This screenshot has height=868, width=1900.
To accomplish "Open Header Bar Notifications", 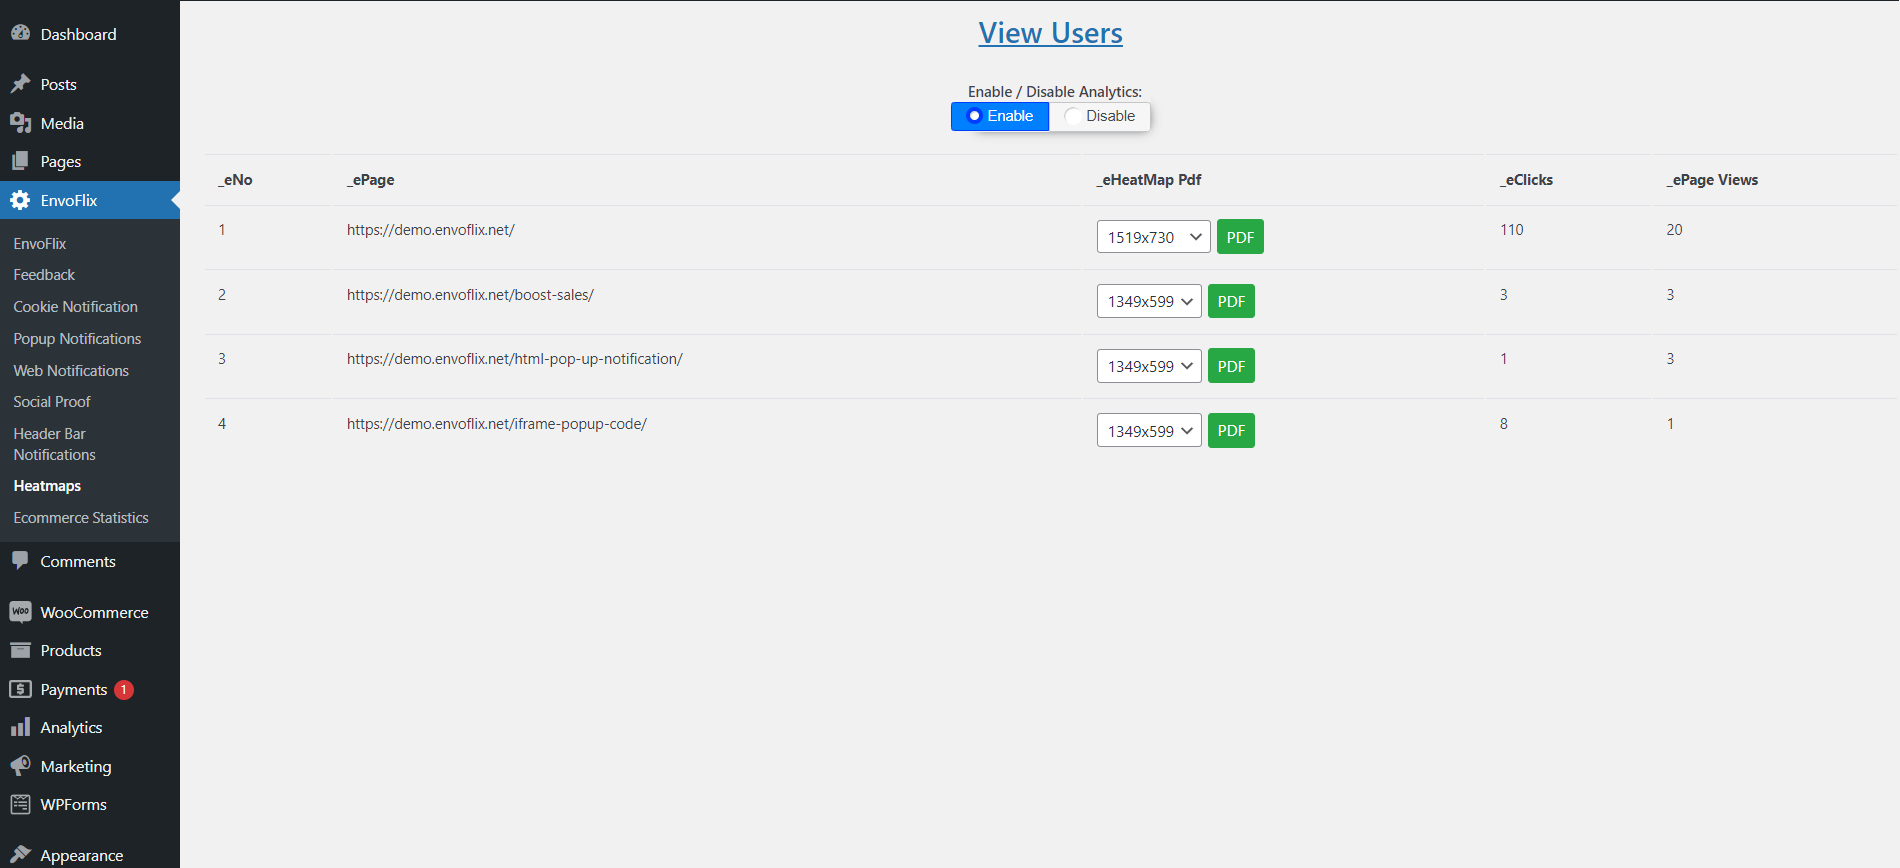I will click(55, 444).
